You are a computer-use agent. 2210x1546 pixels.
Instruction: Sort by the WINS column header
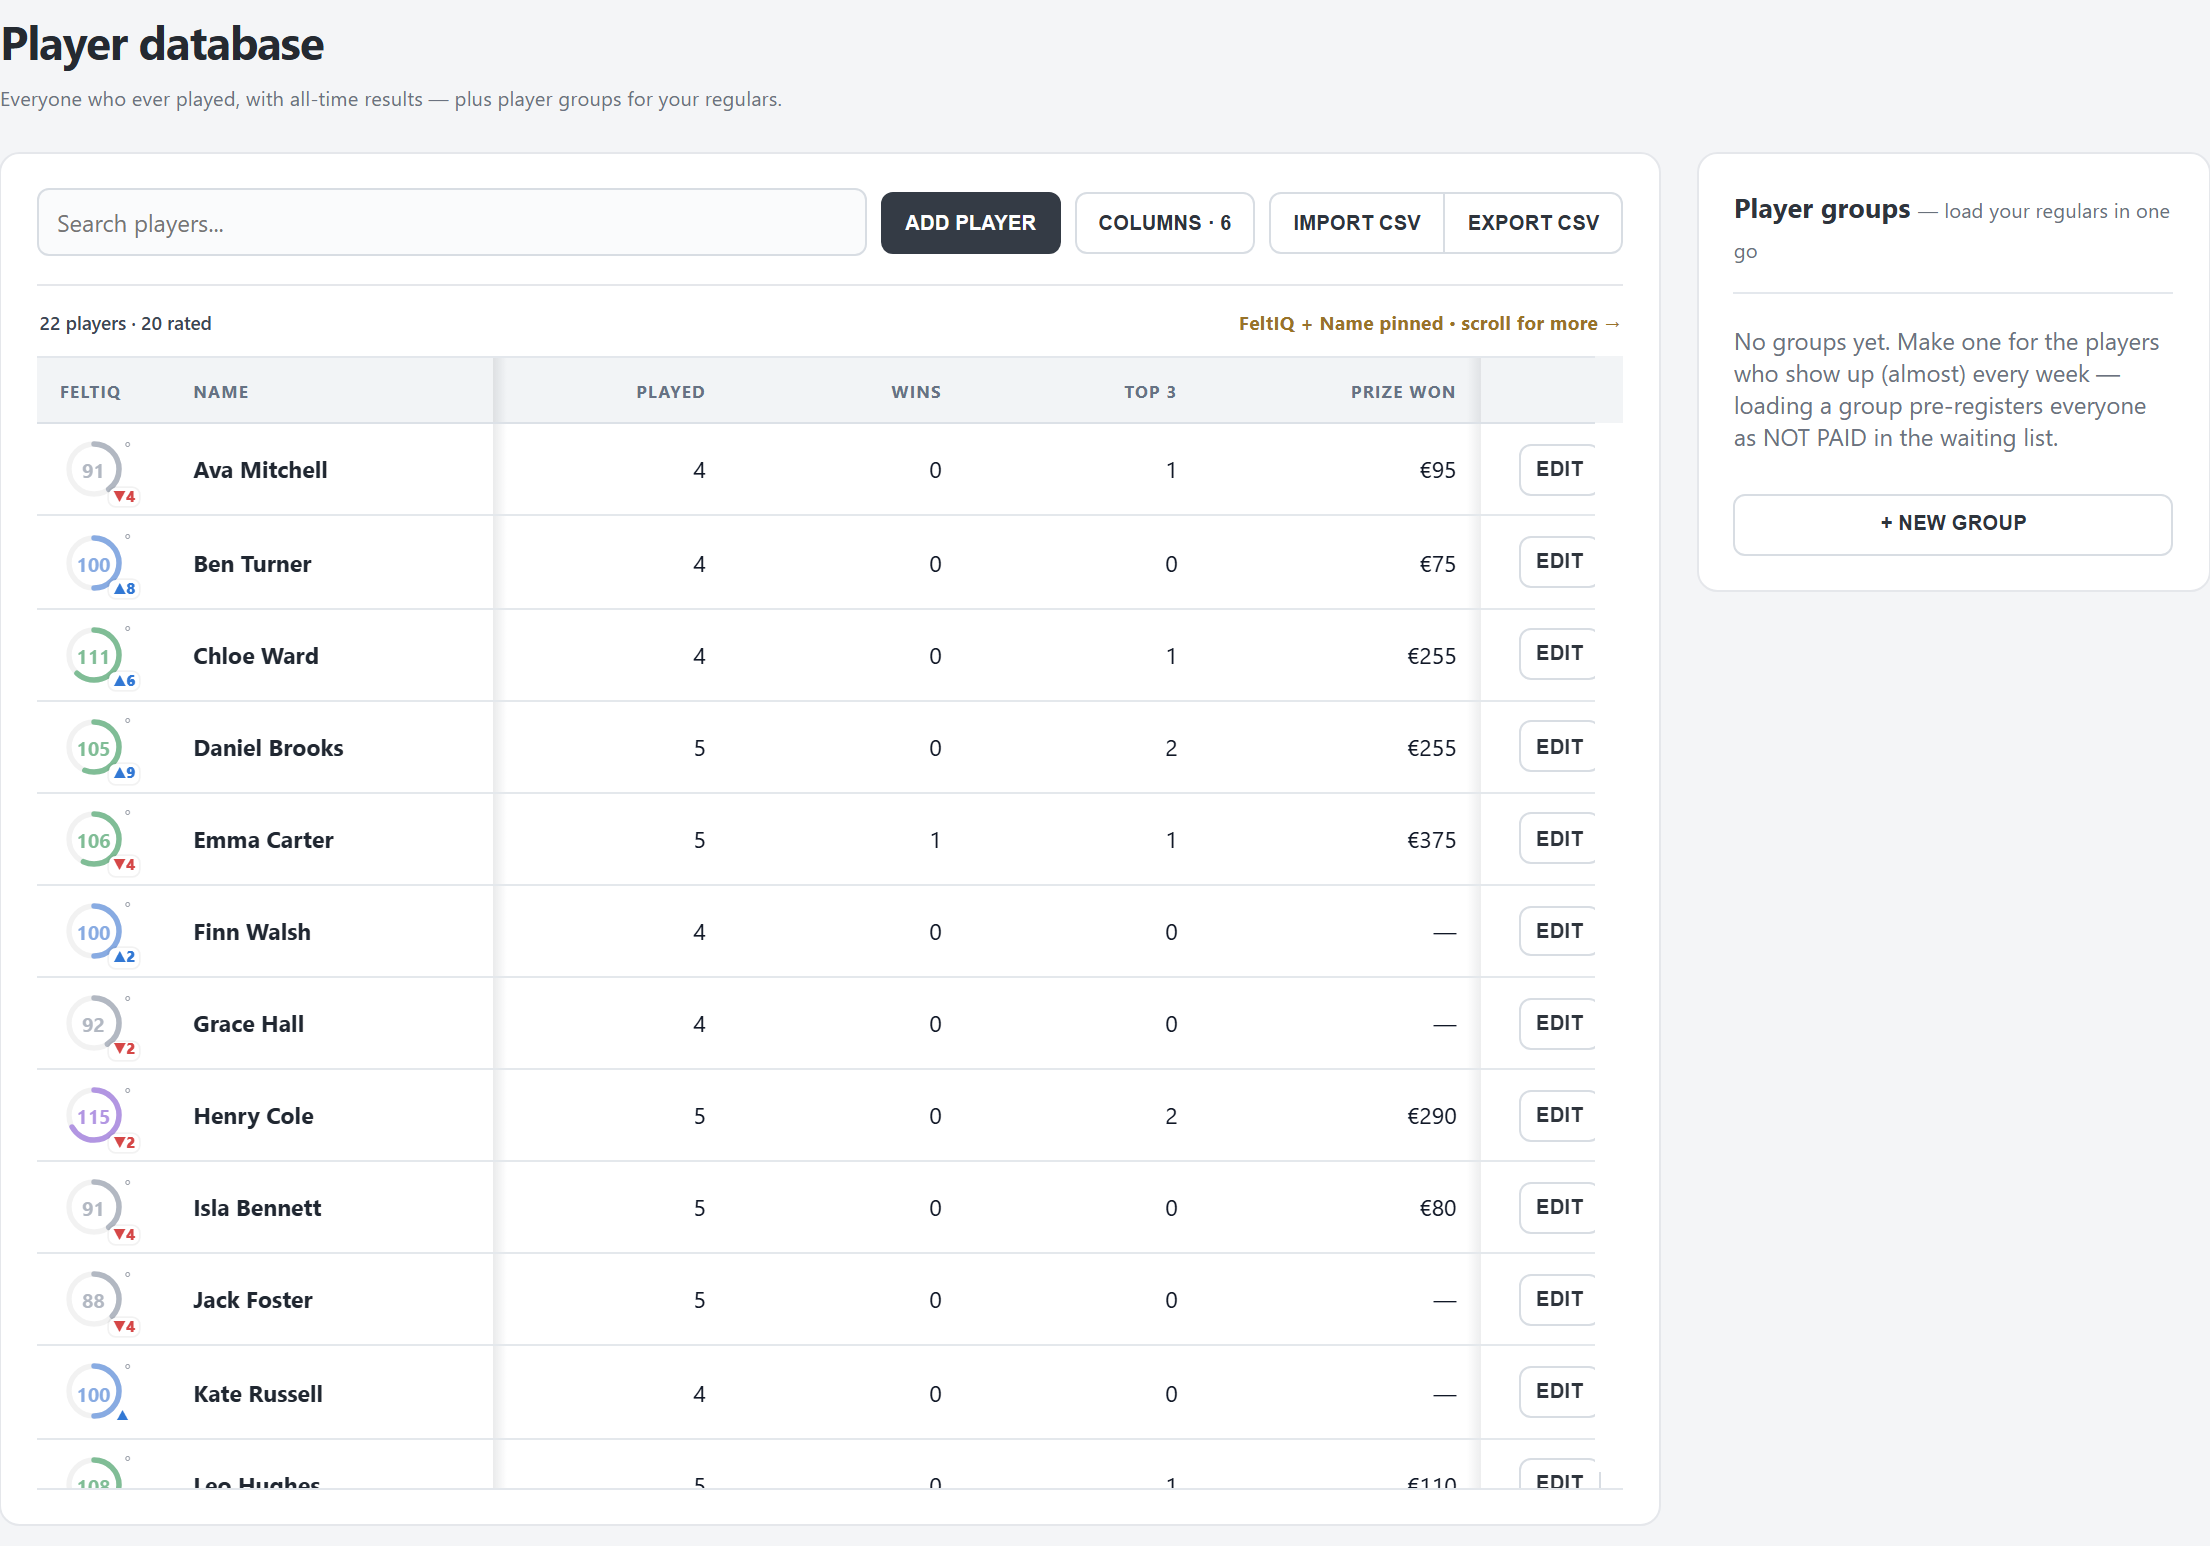click(916, 392)
